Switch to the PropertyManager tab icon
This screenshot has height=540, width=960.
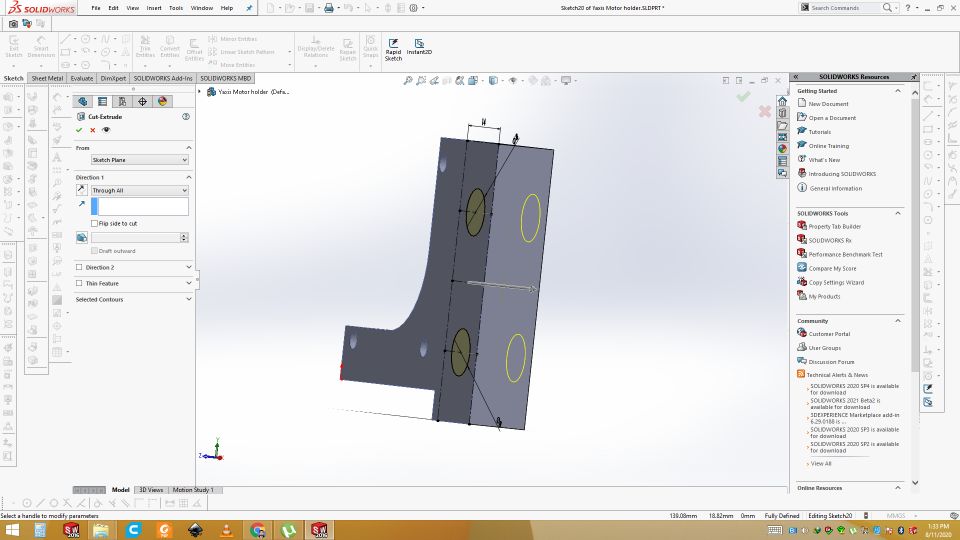coord(102,101)
